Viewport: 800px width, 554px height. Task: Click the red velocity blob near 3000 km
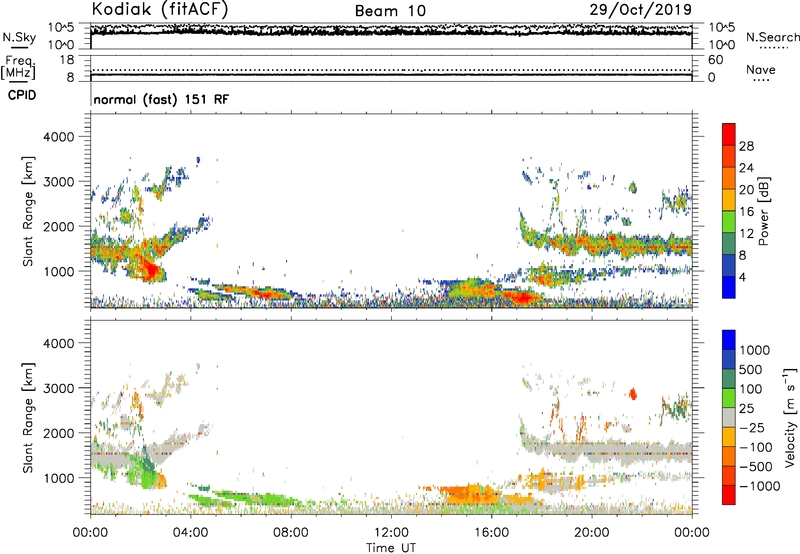pyautogui.click(x=633, y=394)
